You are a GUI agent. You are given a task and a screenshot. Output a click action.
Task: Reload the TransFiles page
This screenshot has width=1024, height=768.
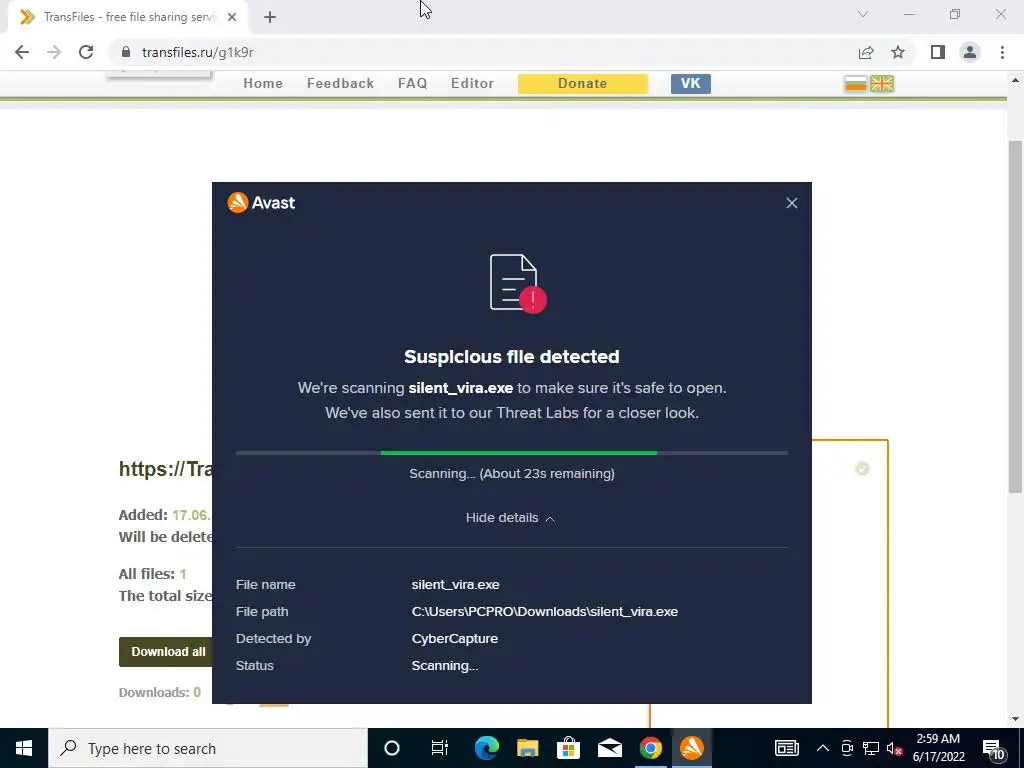coord(86,52)
